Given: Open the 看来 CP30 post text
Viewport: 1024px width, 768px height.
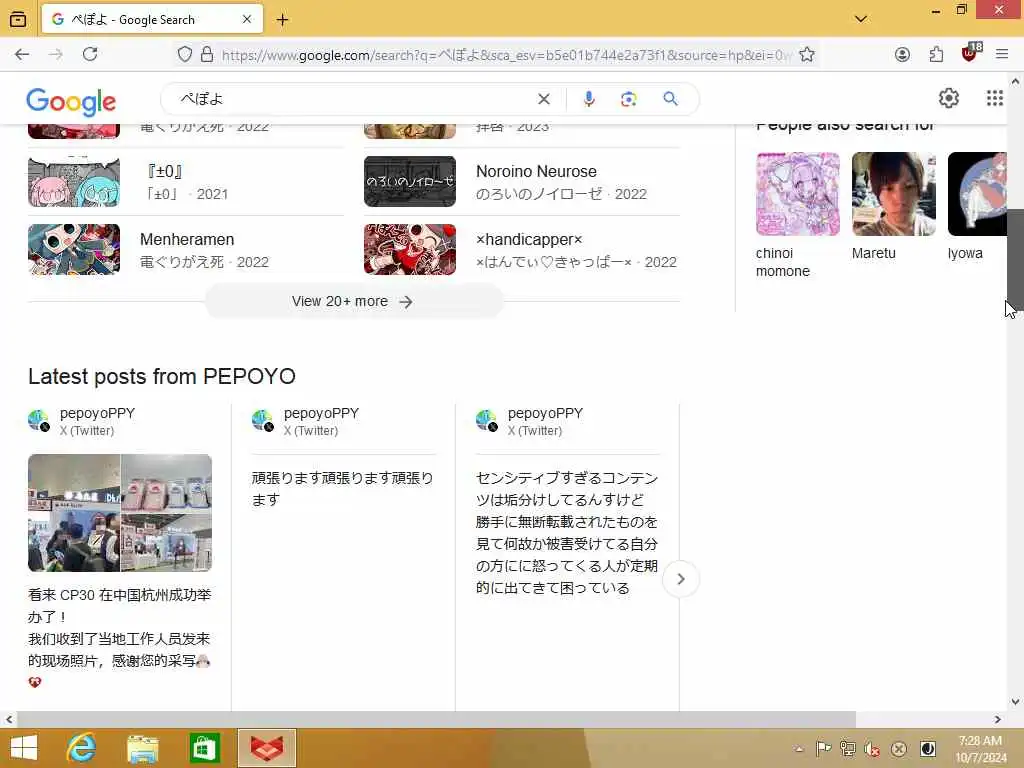Looking at the screenshot, I should point(120,638).
